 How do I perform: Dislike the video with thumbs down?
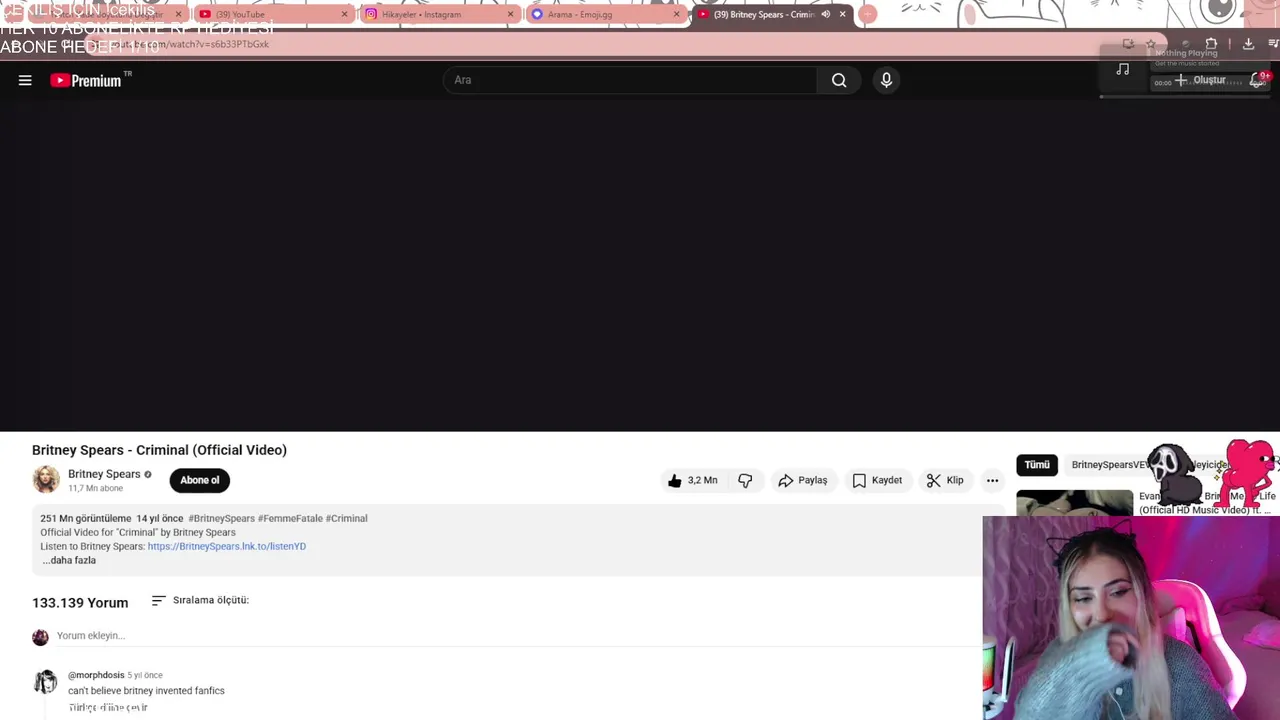pyautogui.click(x=745, y=480)
